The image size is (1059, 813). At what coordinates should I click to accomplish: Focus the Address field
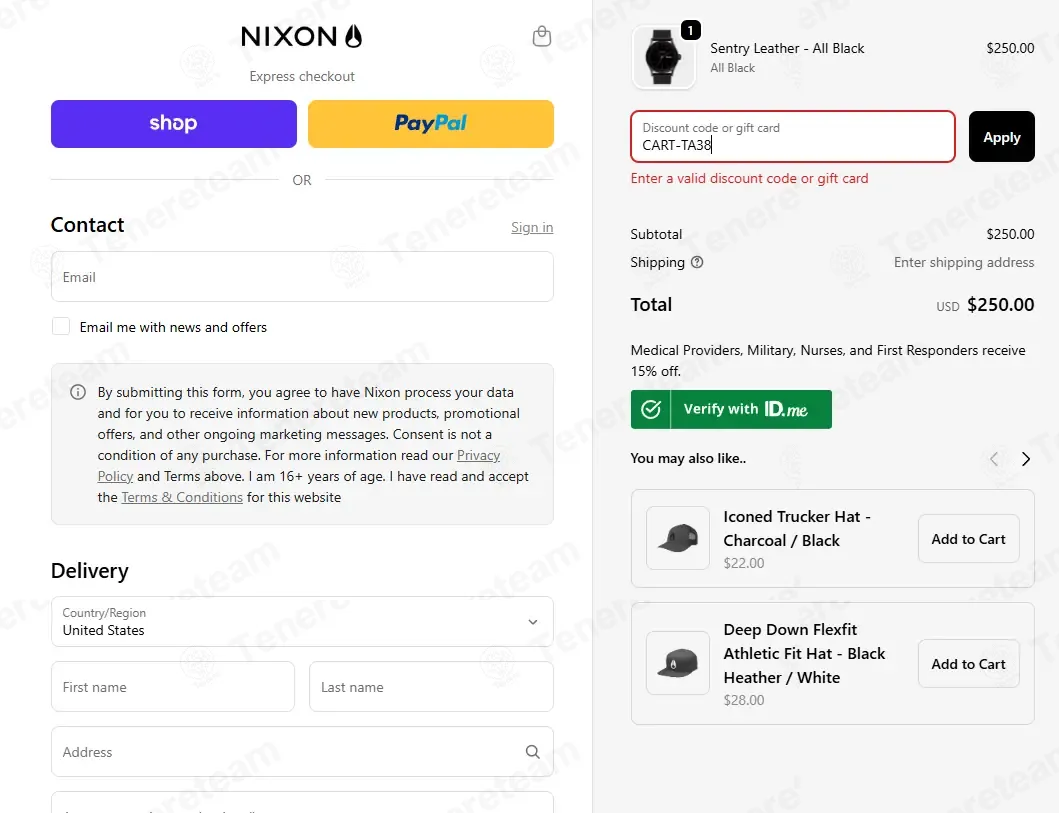(302, 752)
